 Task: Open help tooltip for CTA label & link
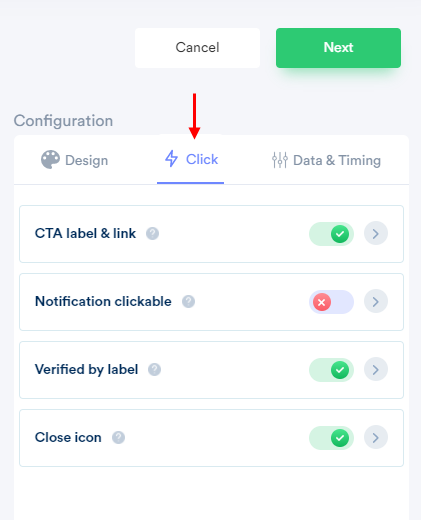tap(152, 233)
